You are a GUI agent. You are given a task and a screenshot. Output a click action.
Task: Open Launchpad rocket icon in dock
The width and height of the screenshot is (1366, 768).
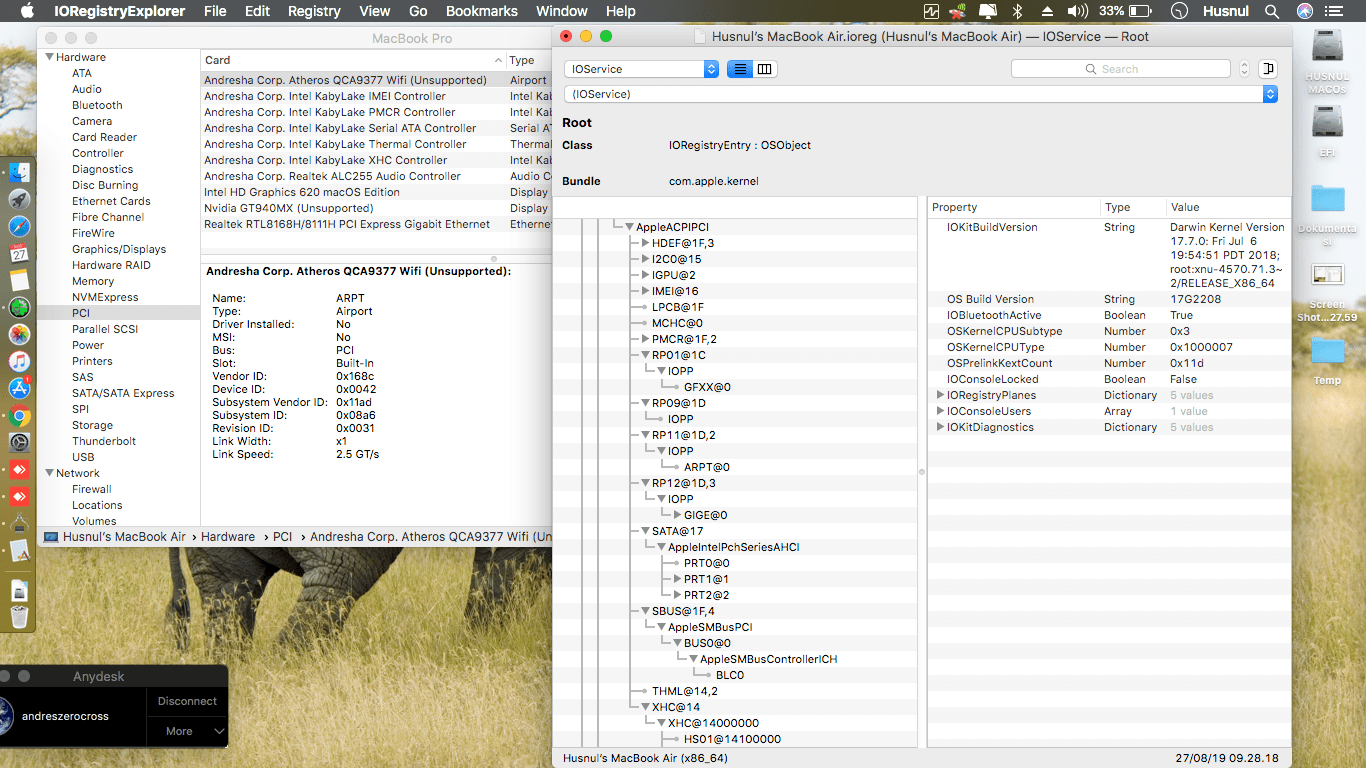click(19, 199)
